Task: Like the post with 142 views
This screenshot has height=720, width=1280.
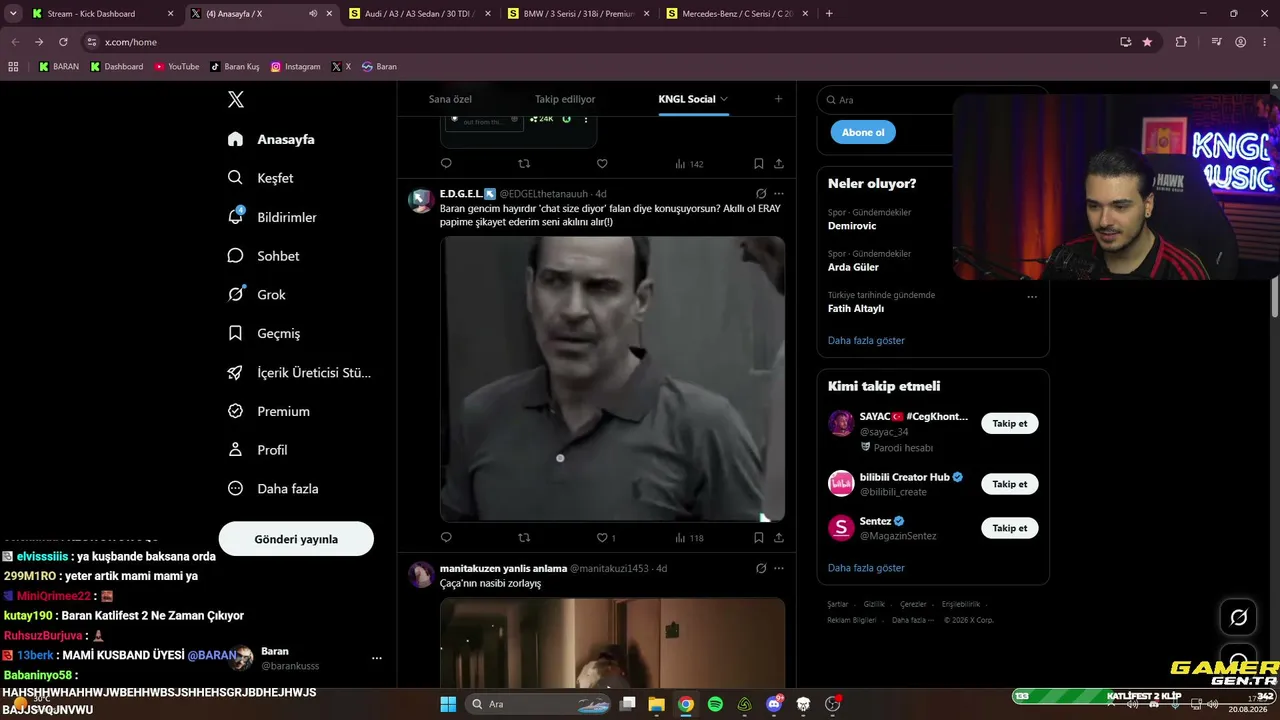Action: click(x=602, y=164)
